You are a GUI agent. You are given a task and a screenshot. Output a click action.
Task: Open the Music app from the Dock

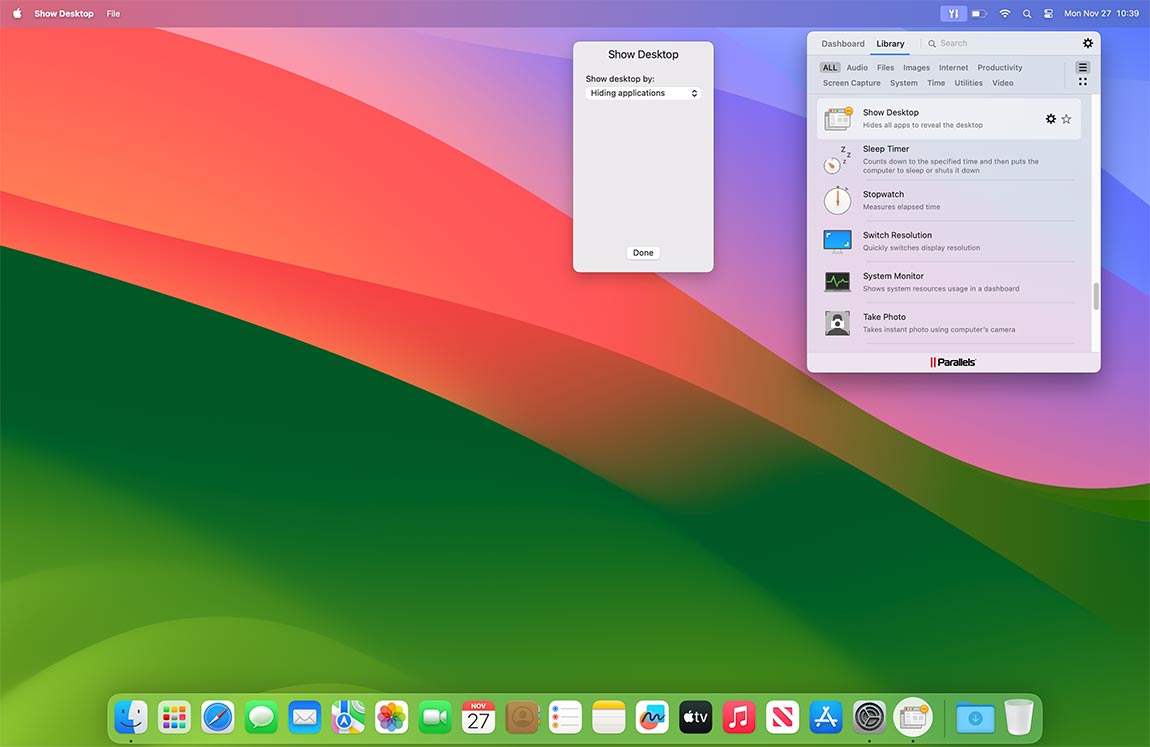(738, 717)
